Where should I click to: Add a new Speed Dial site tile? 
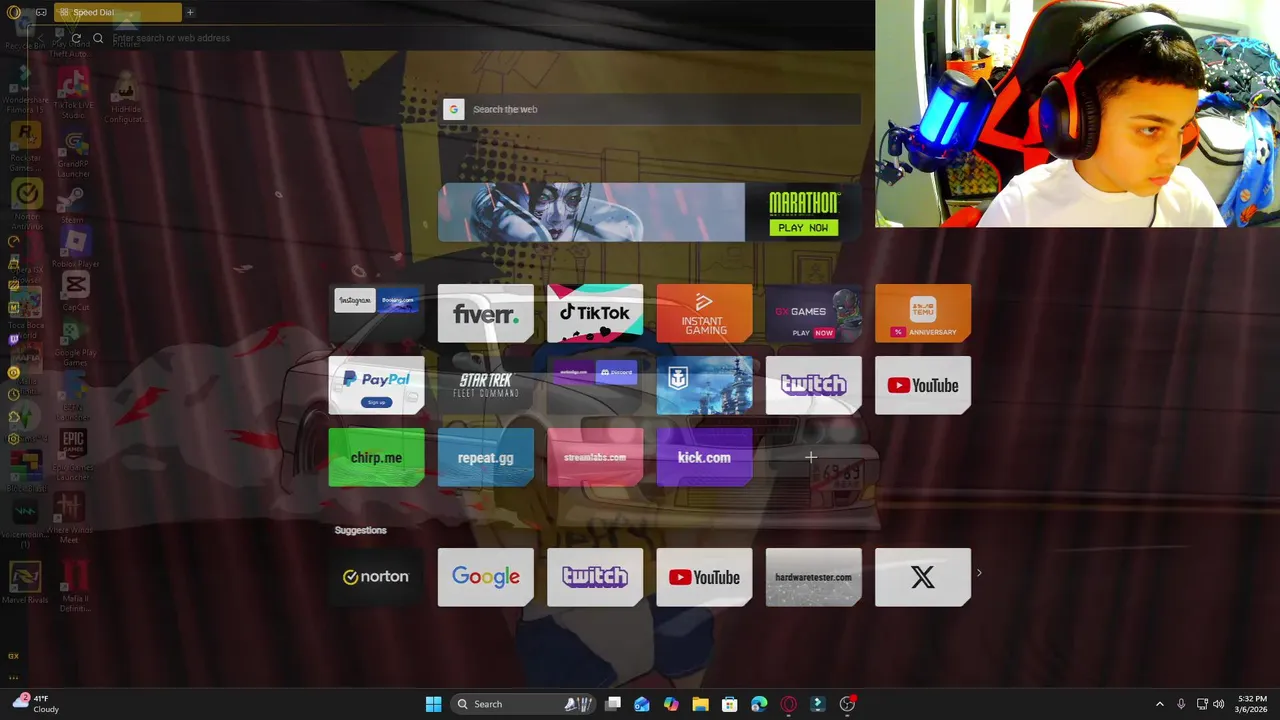coord(812,458)
